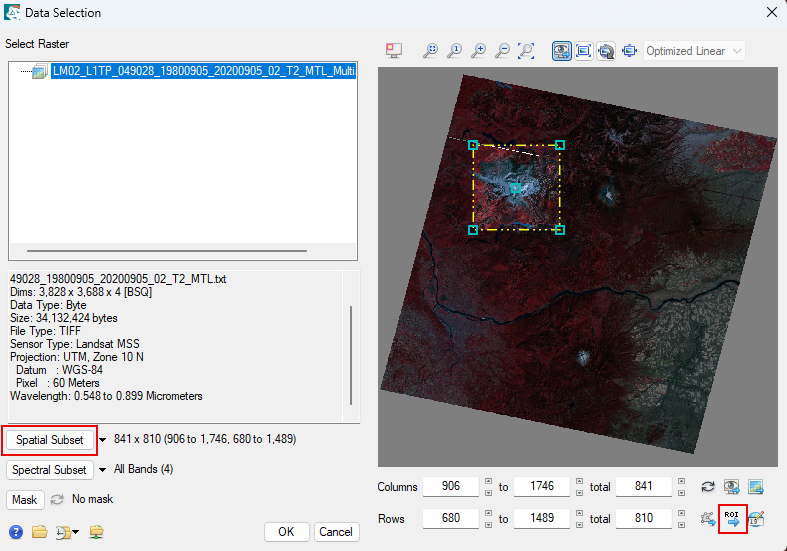The image size is (787, 551).
Task: Click the zoom to full extent icon
Action: point(527,50)
